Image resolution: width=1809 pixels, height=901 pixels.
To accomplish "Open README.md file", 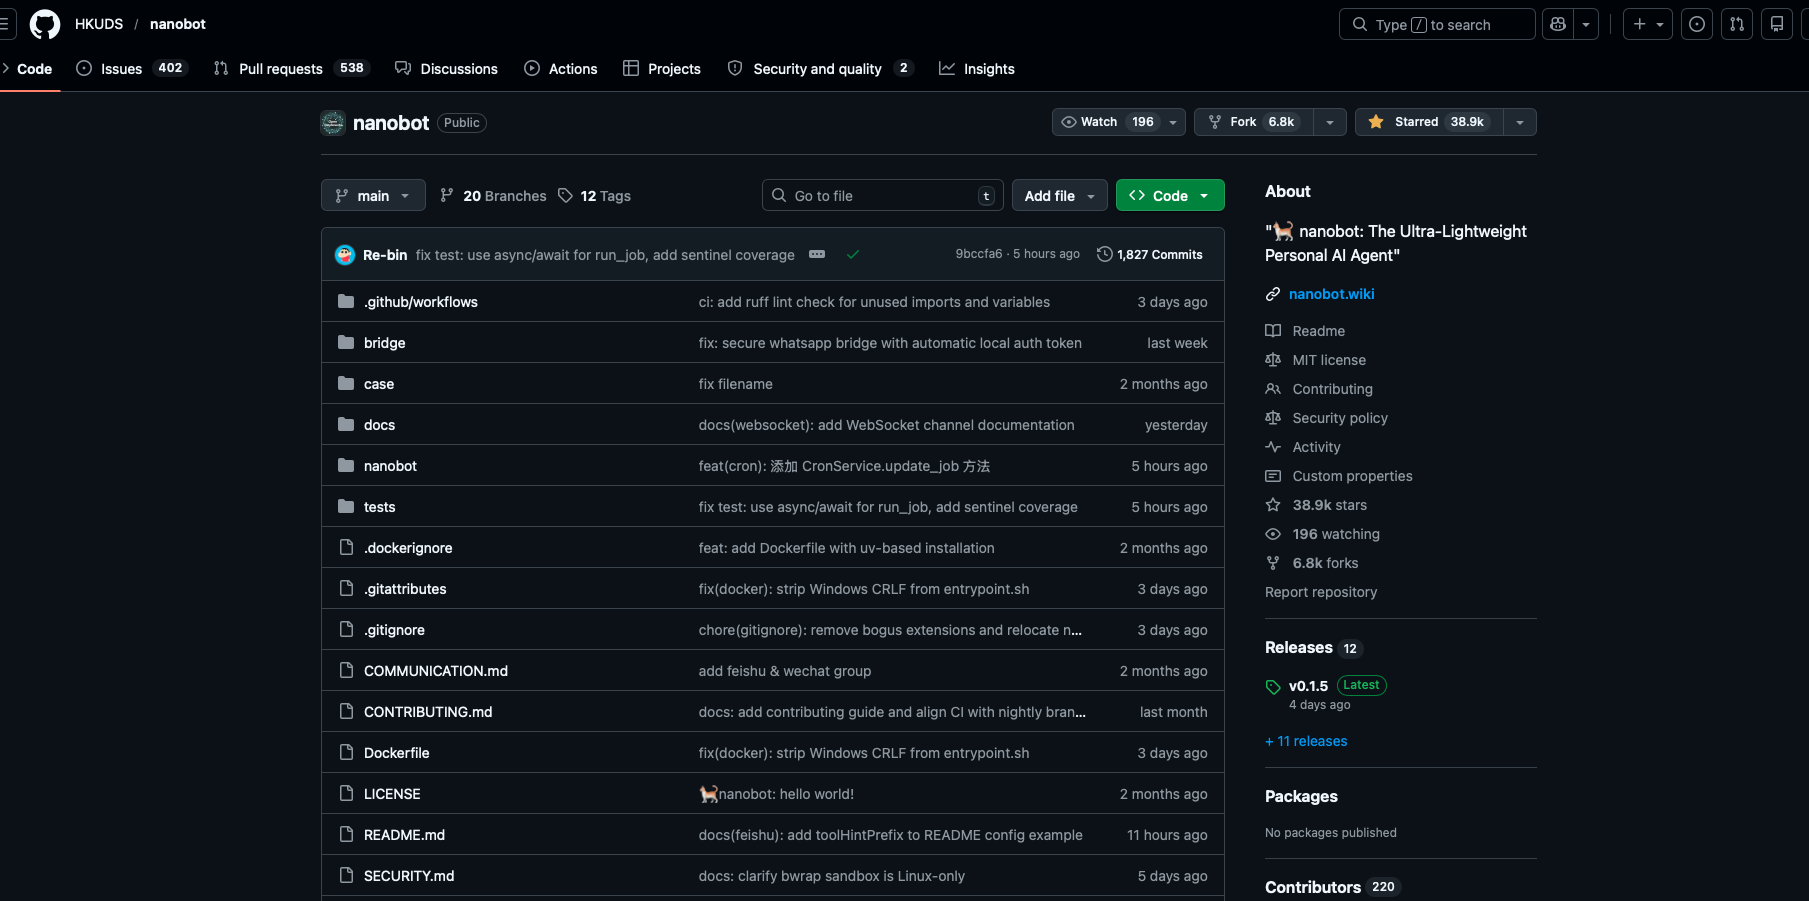I will [404, 835].
